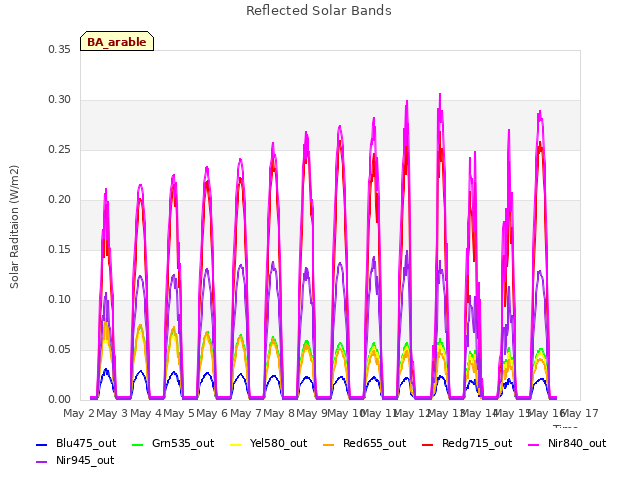Screen dimensions: 640x480
Task: Click the orange Red655_out legend swatch
Action: click(x=329, y=444)
